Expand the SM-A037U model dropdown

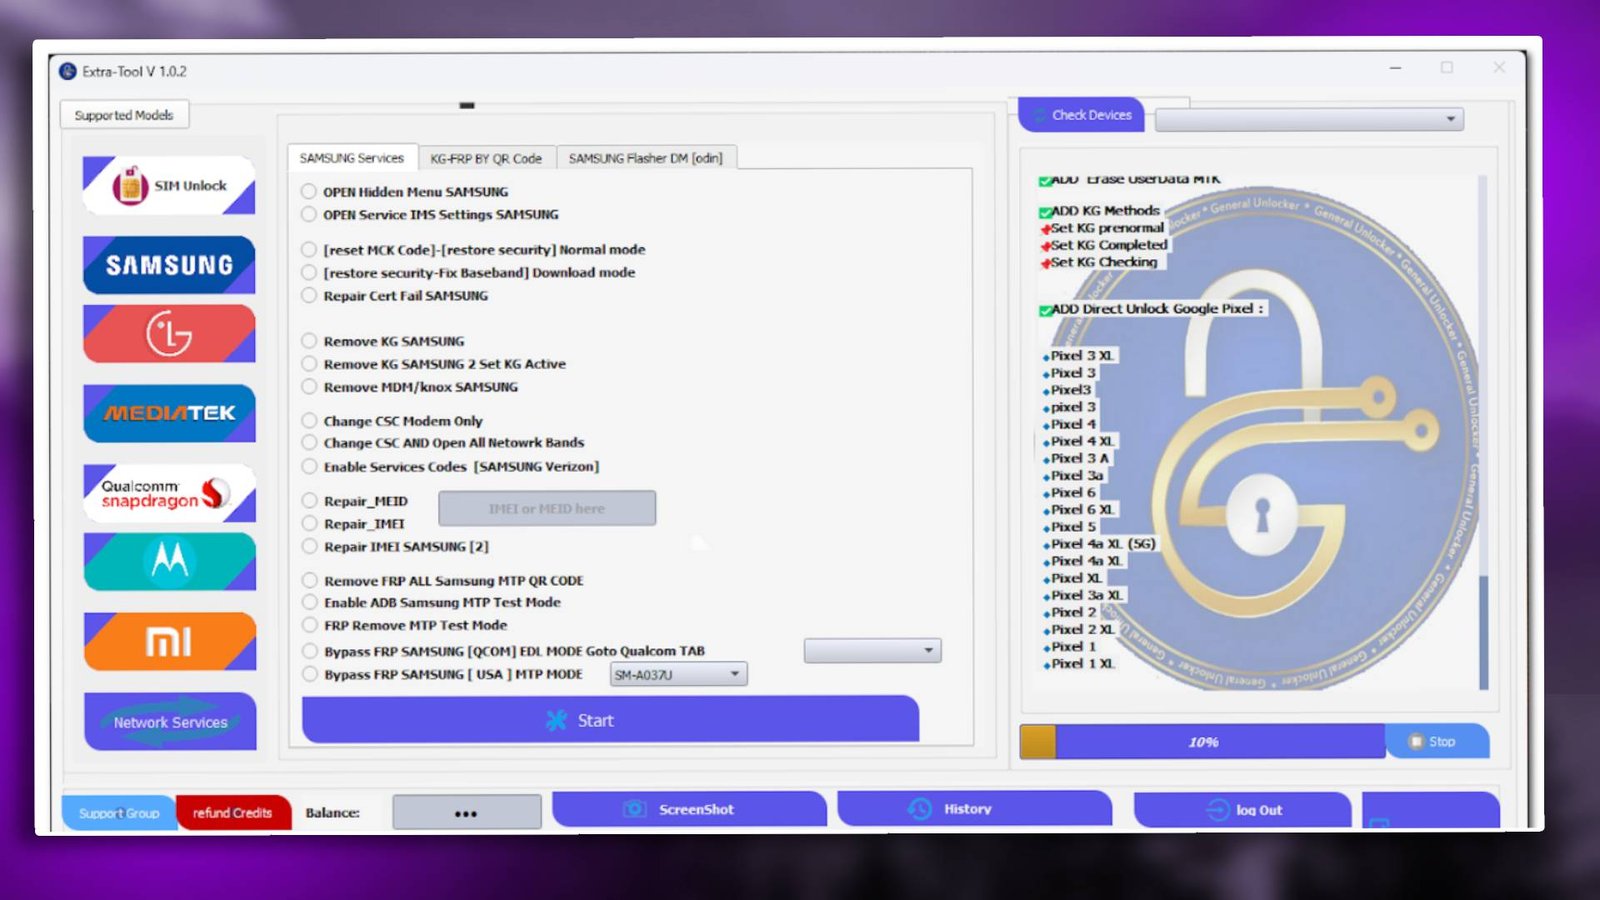tap(734, 675)
